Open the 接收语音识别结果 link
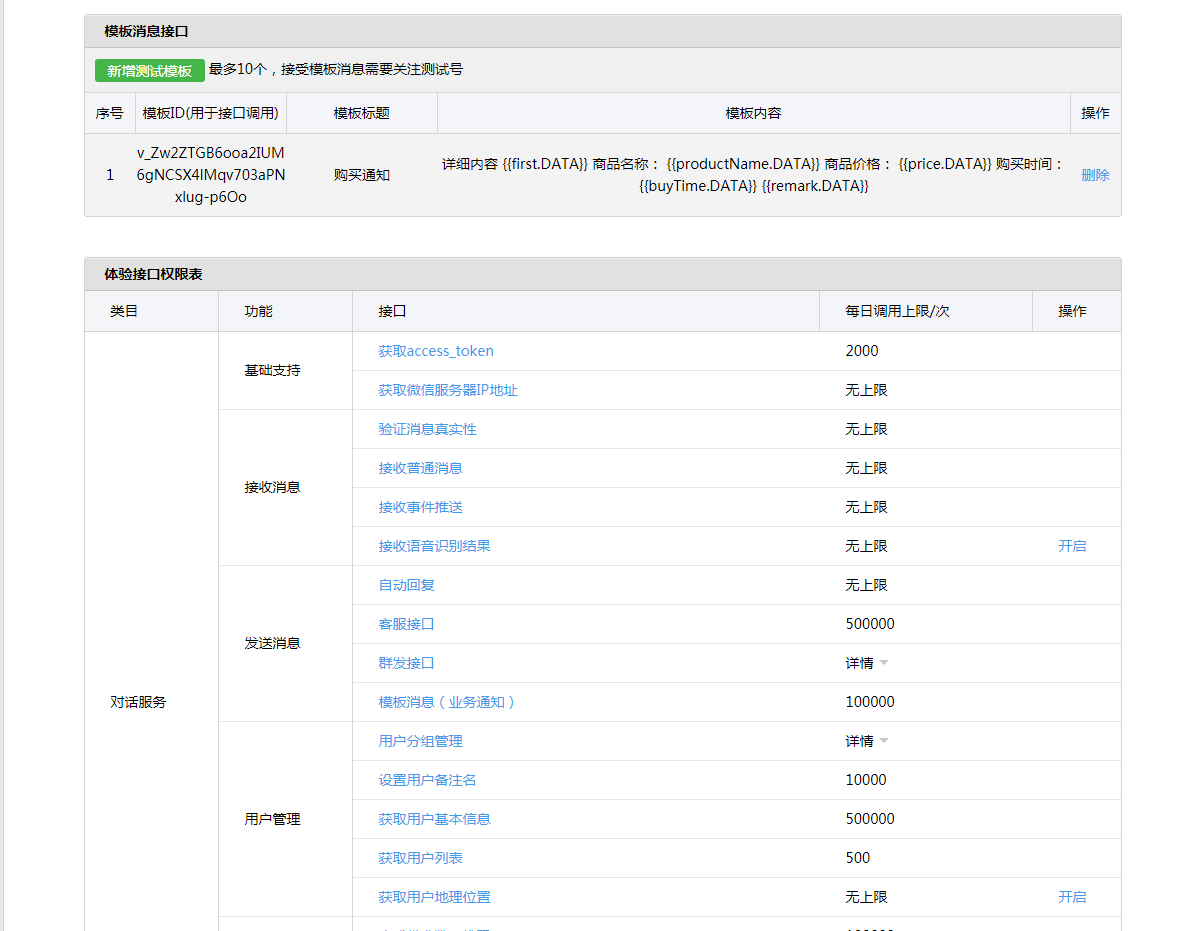1199x931 pixels. point(434,546)
